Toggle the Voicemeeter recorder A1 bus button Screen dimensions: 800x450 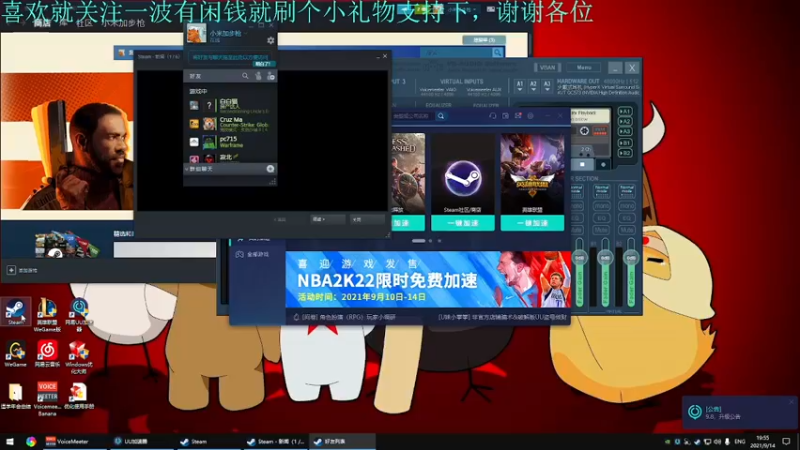625,111
